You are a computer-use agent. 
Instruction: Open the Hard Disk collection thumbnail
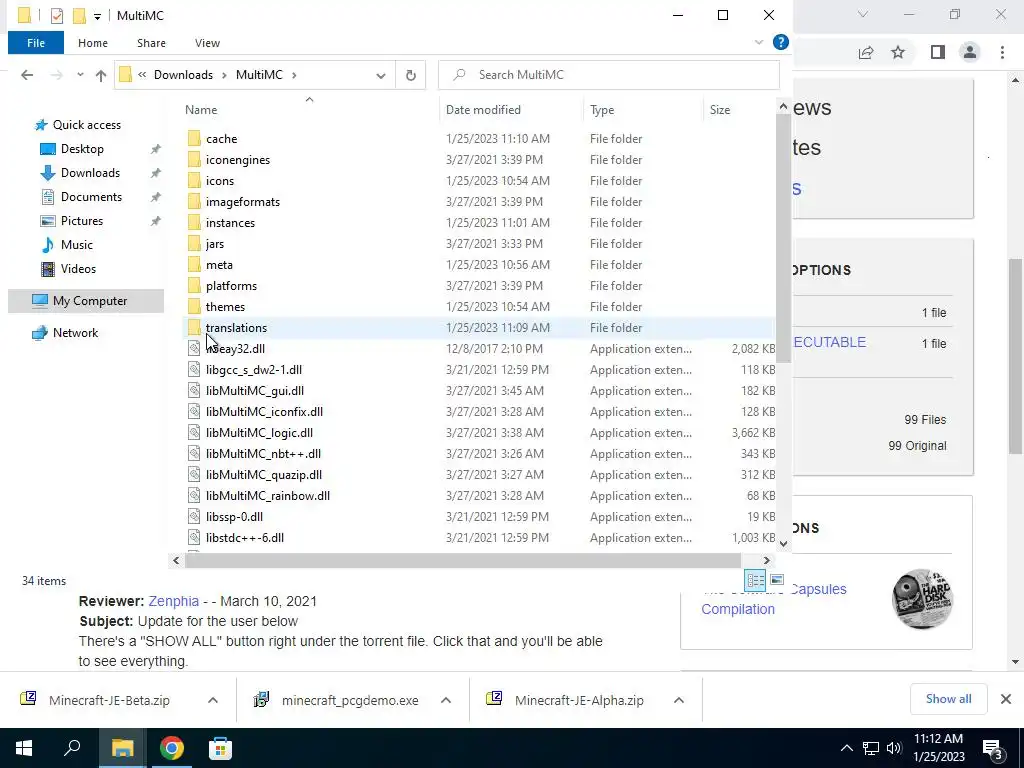pos(921,599)
